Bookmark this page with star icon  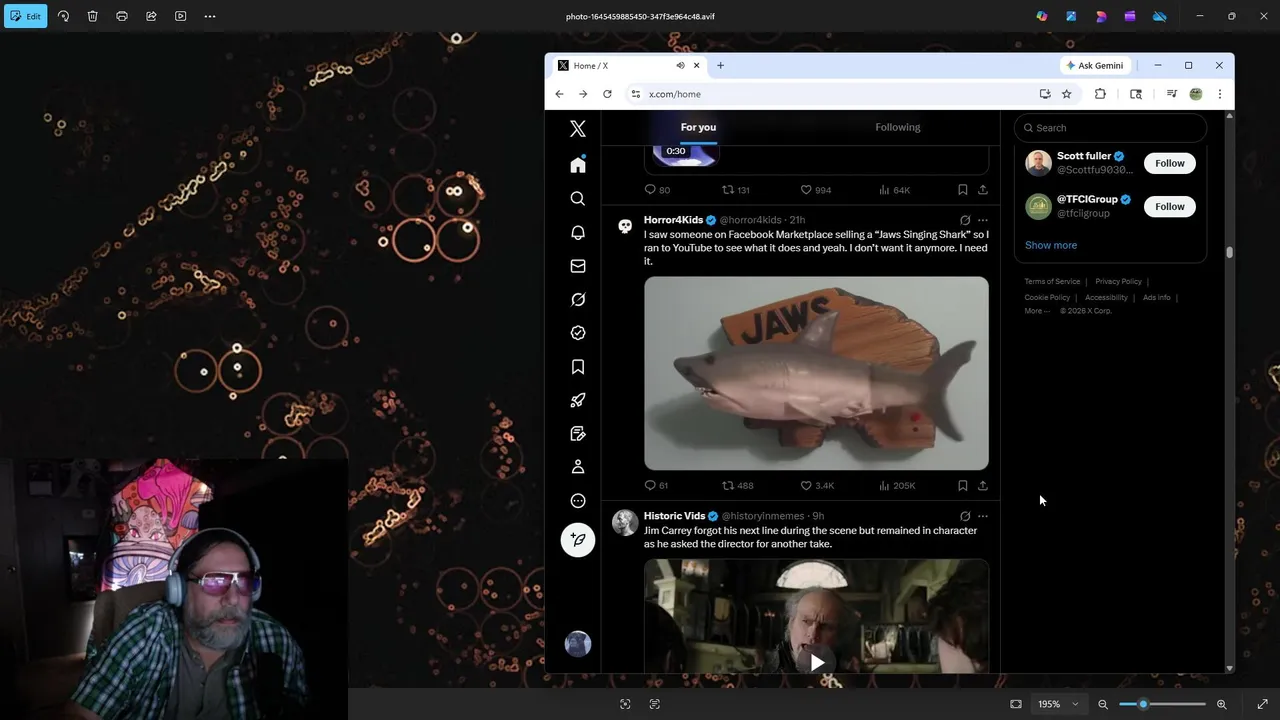(1067, 94)
